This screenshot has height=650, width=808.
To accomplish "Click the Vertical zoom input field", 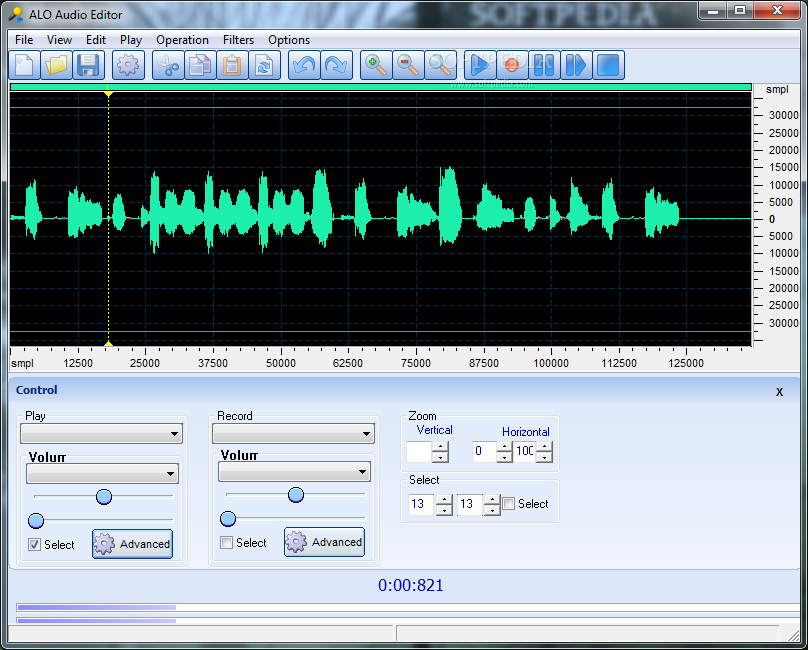I will click(x=419, y=452).
